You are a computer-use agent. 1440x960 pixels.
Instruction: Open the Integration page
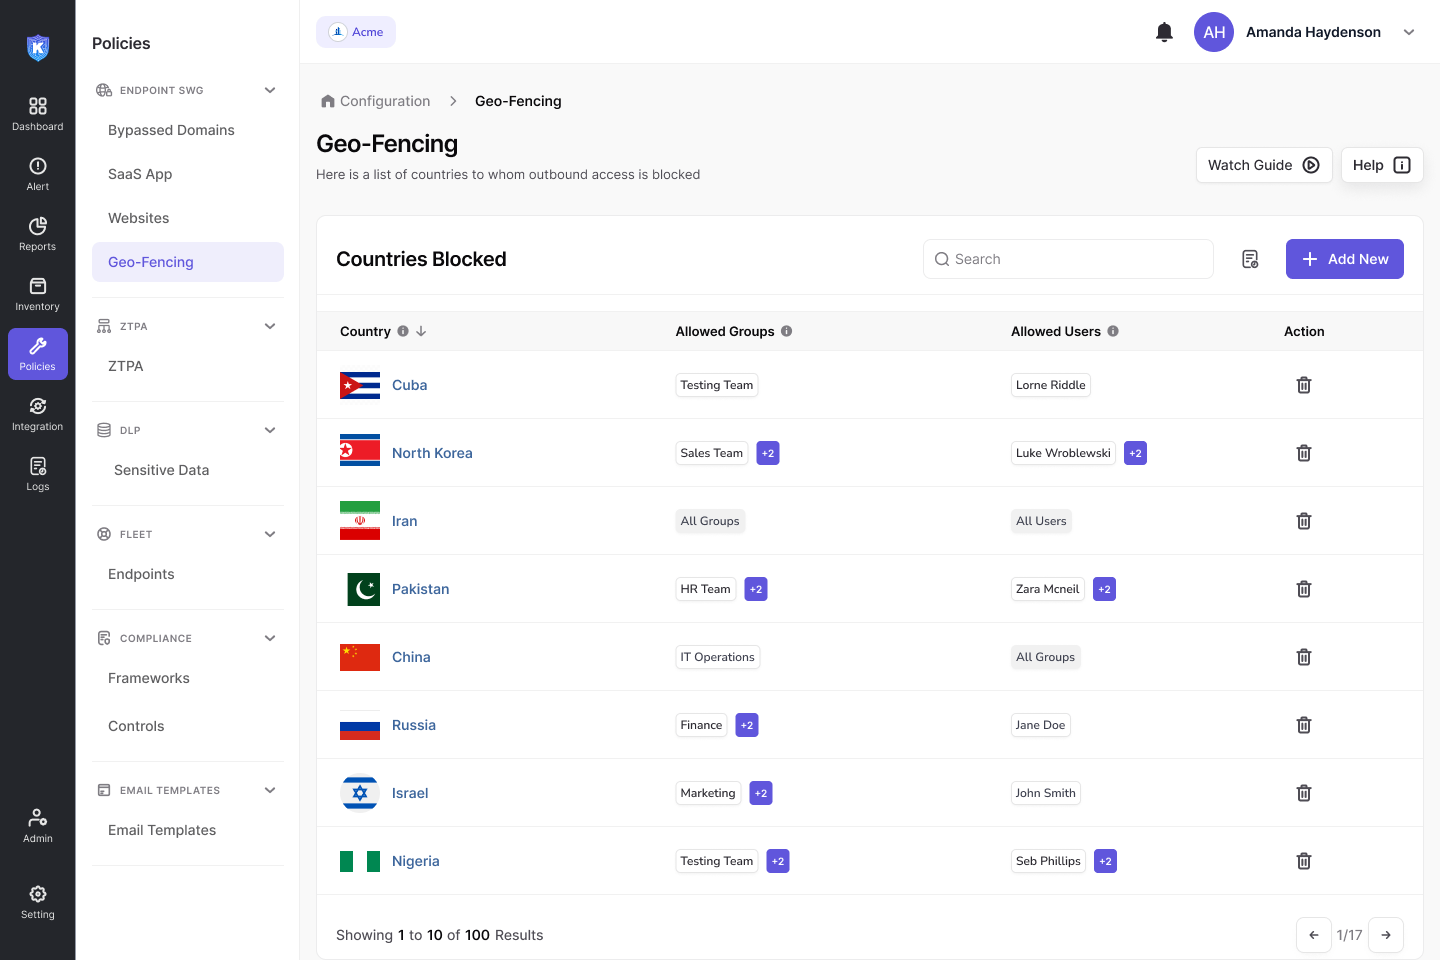click(38, 414)
